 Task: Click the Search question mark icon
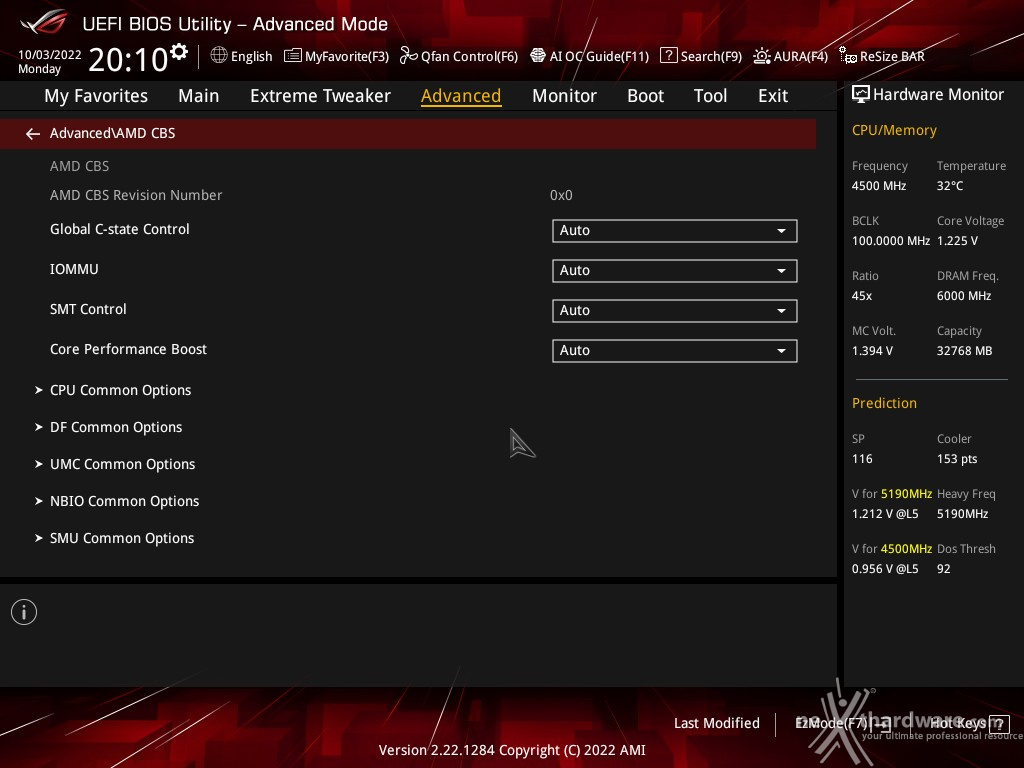click(668, 56)
